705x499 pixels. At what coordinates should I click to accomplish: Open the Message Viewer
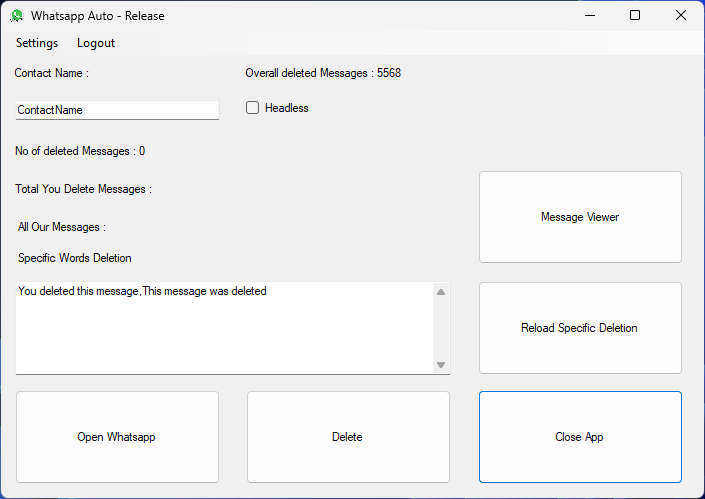tap(580, 217)
